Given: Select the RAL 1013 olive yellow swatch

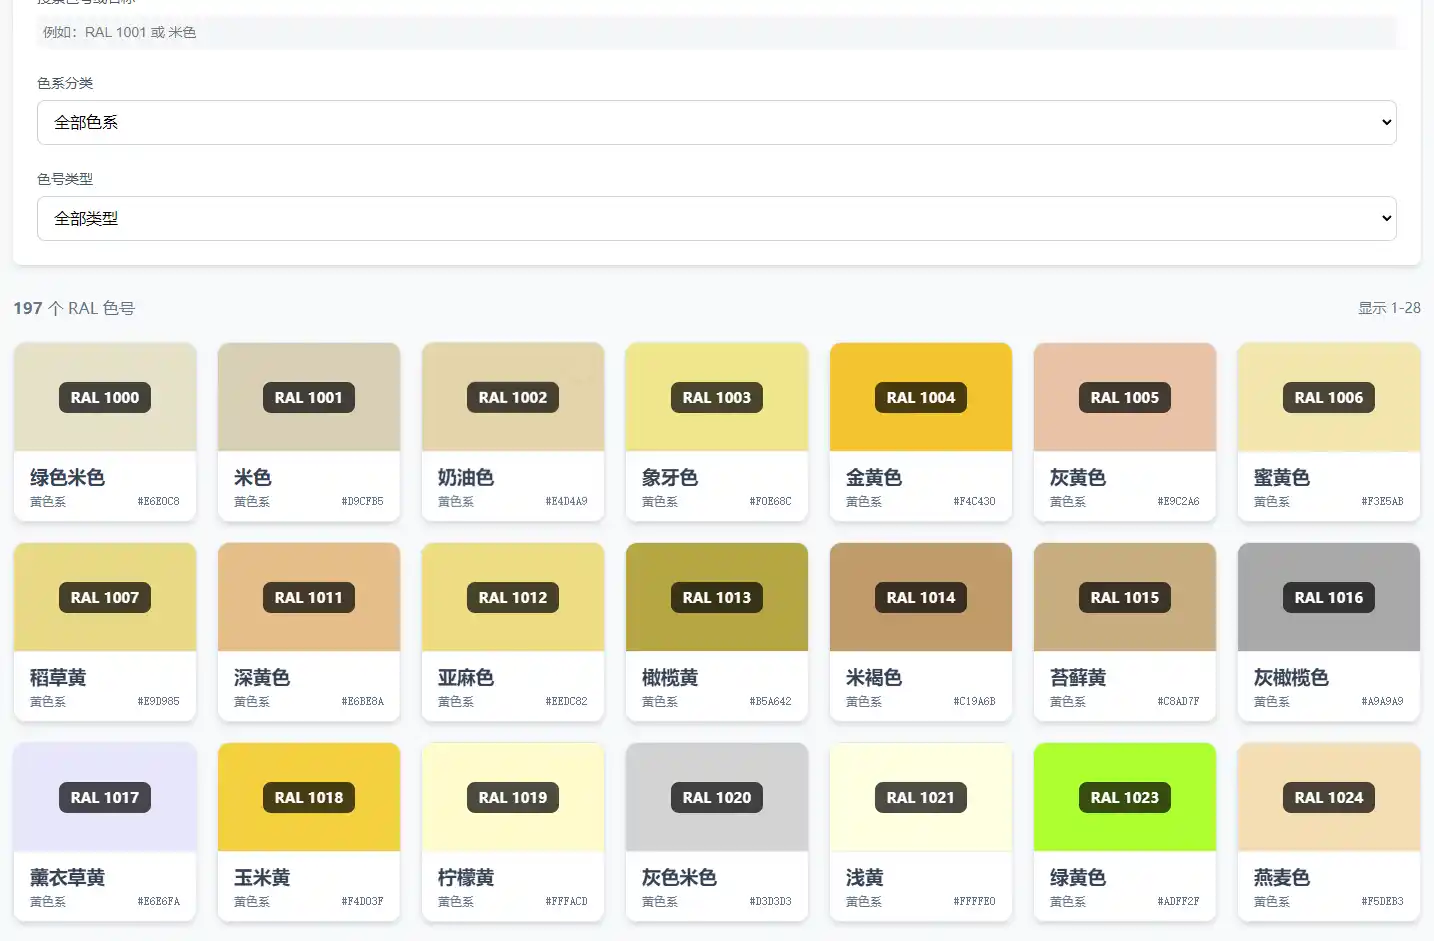Looking at the screenshot, I should tap(717, 597).
